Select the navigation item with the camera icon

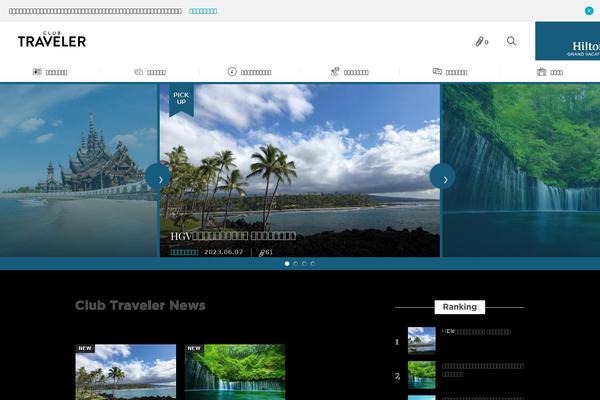(150, 72)
